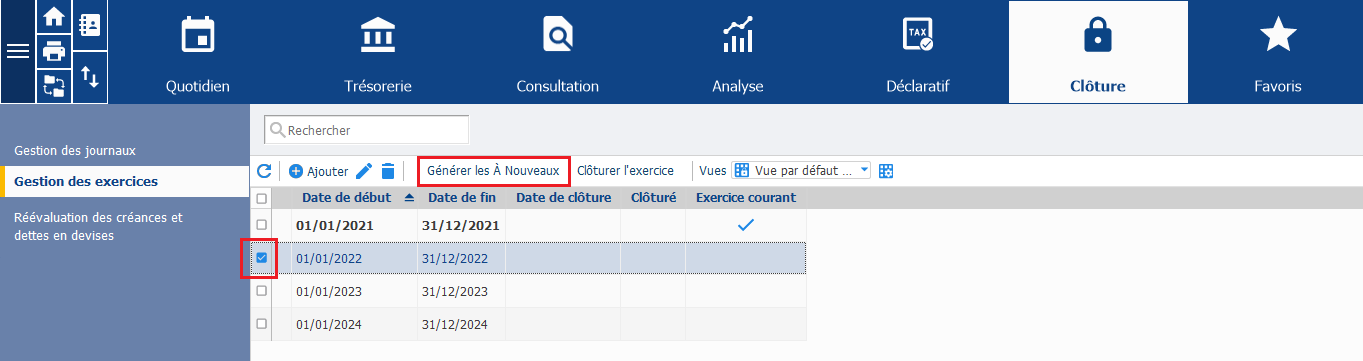This screenshot has width=1363, height=361.
Task: Open the hamburger menu icon
Action: point(18,52)
